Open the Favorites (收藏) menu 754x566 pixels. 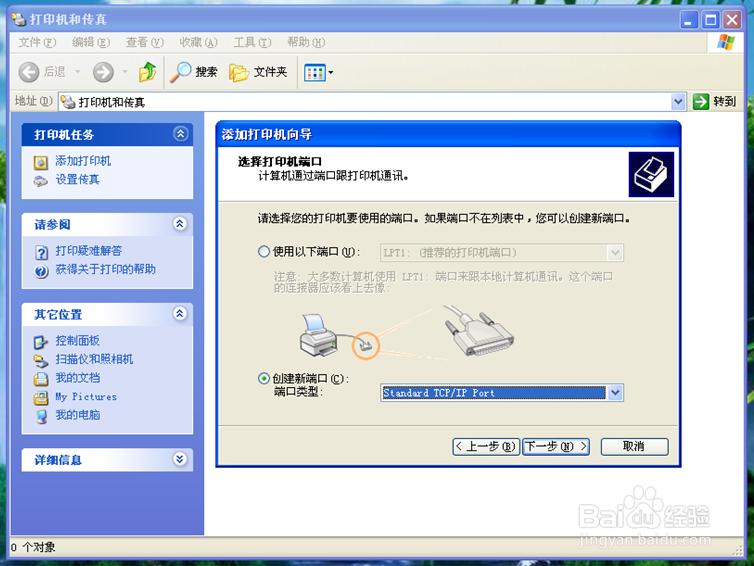[x=199, y=43]
